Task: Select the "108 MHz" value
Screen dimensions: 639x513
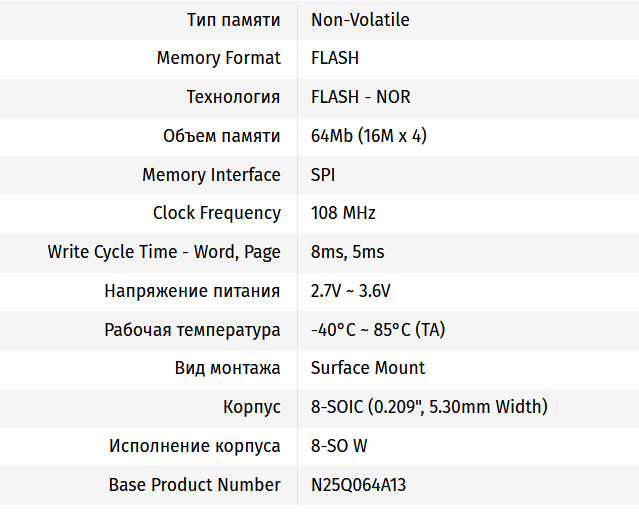Action: coord(343,213)
